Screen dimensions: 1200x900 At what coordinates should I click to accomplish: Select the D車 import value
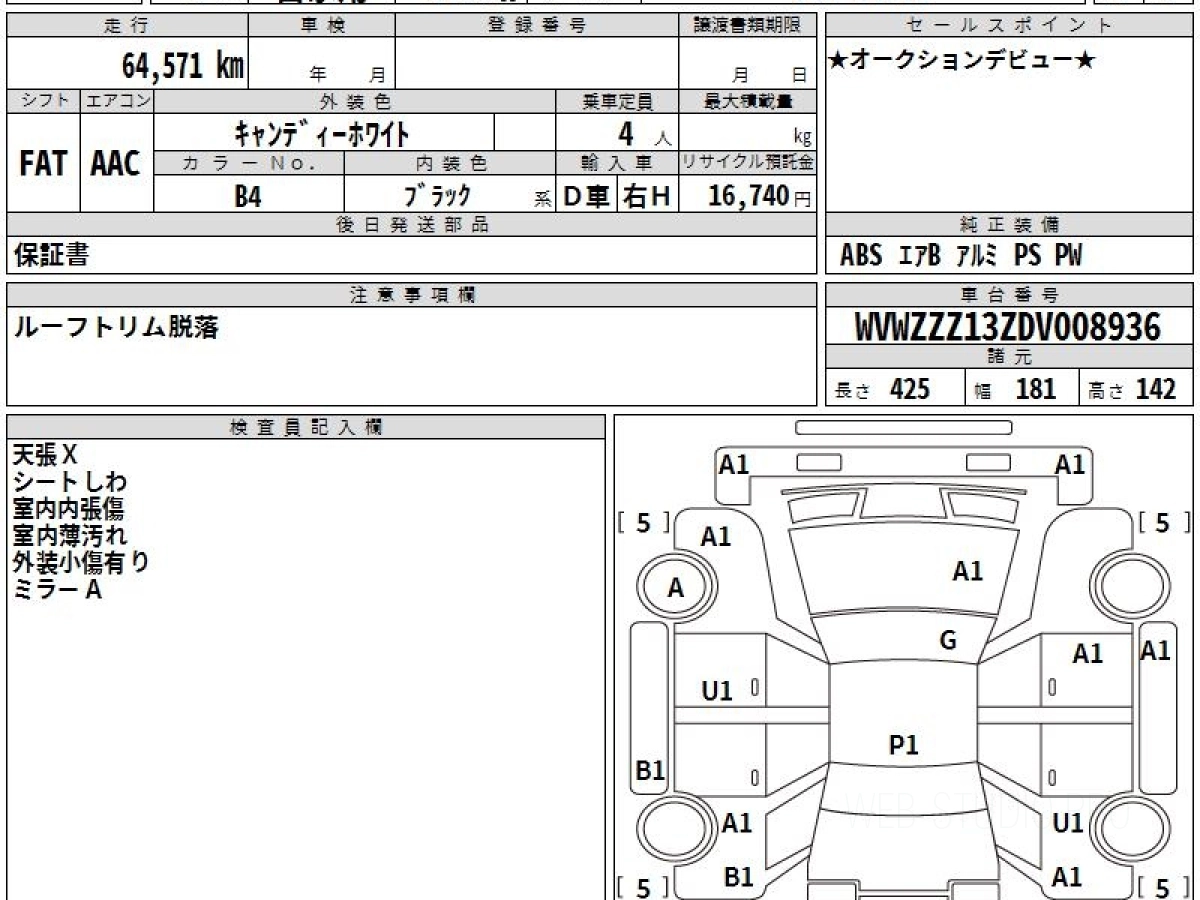tap(587, 196)
